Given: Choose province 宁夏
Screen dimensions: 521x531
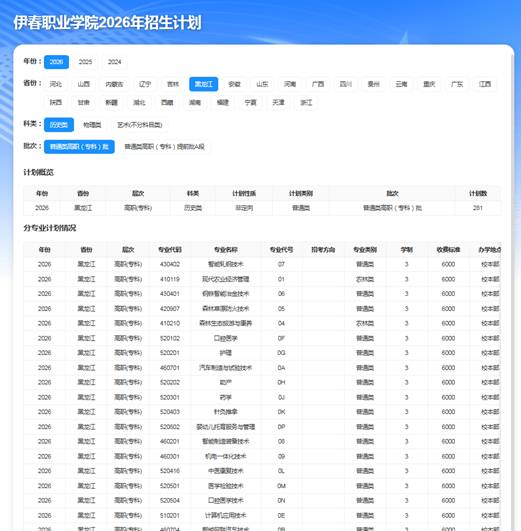Looking at the screenshot, I should [x=250, y=102].
